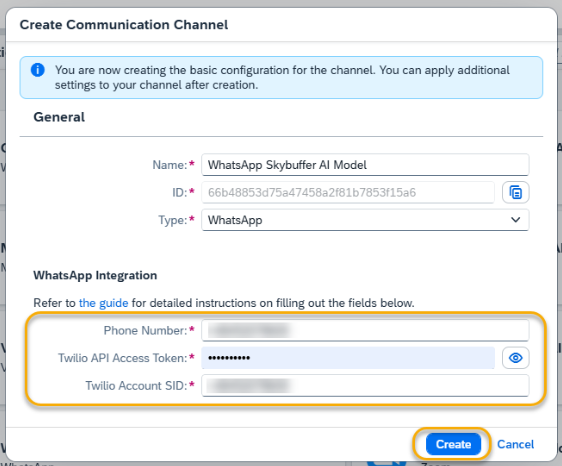Click the info banner message text

(282, 77)
